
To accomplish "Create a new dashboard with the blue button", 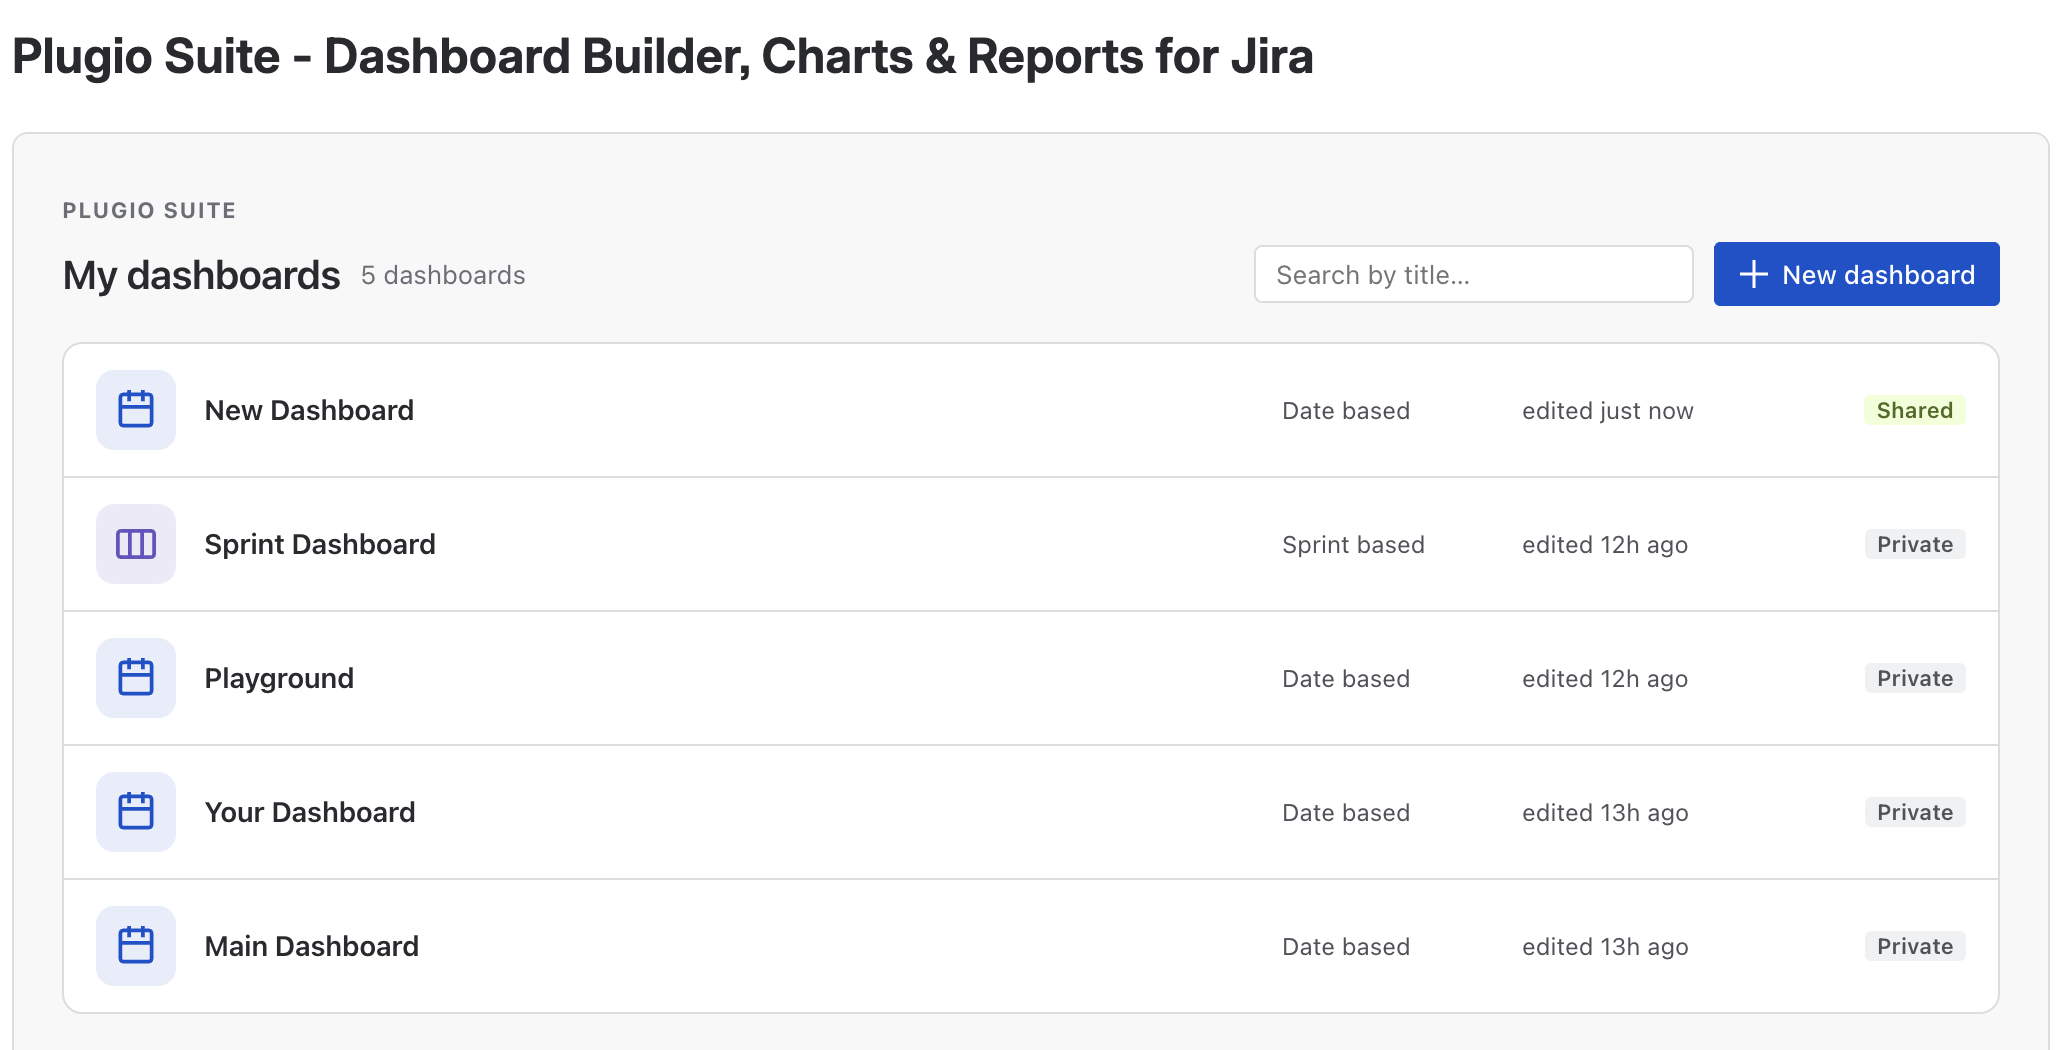I will pos(1856,274).
